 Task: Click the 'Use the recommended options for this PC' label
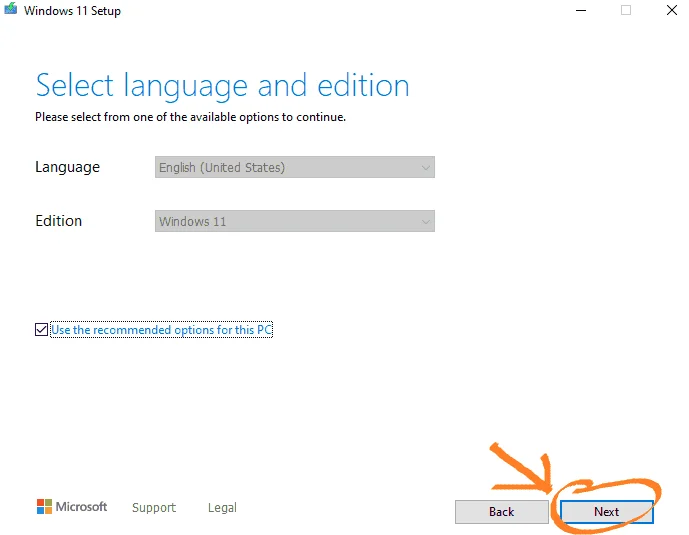click(161, 329)
